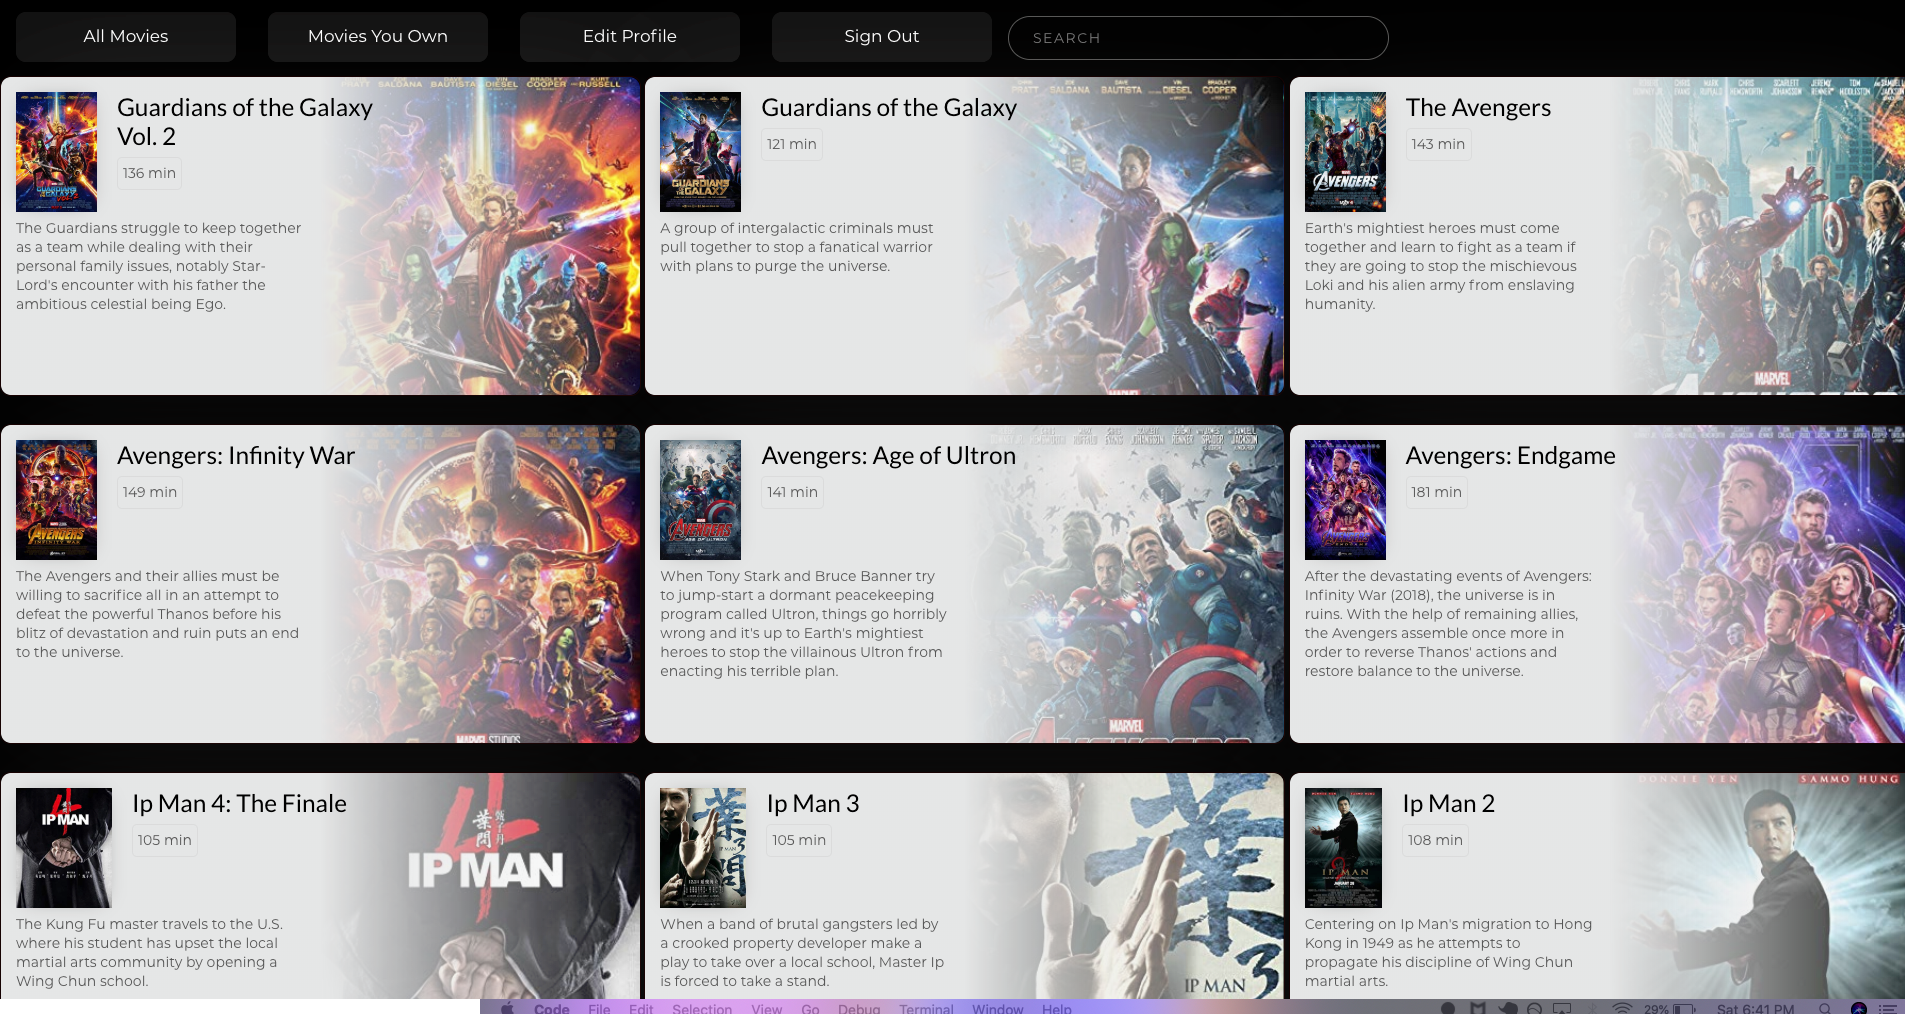Click the Wi-Fi status icon
The image size is (1905, 1014).
(1622, 1008)
